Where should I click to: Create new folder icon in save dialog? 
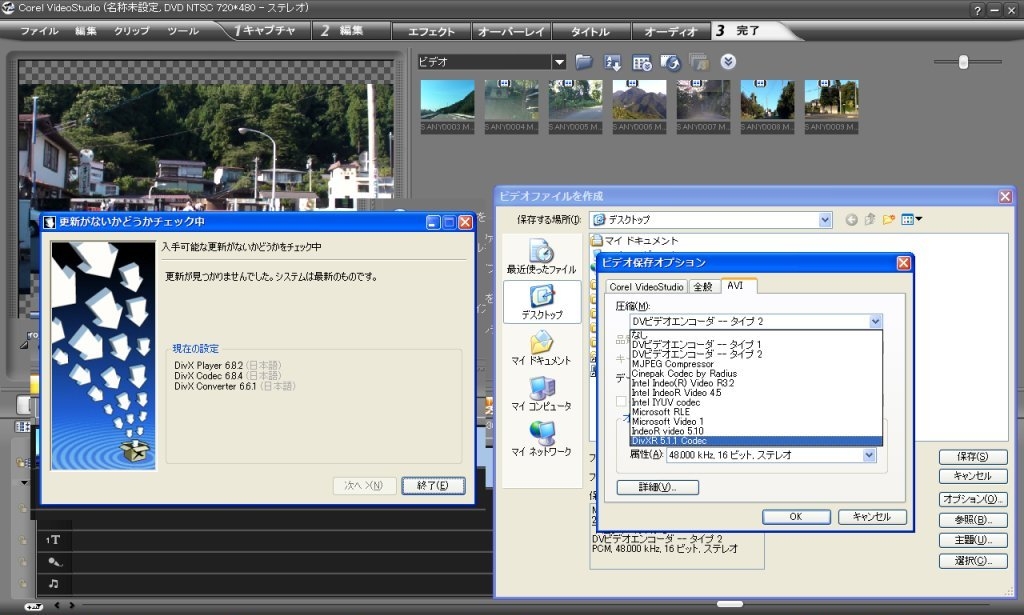pyautogui.click(x=888, y=220)
